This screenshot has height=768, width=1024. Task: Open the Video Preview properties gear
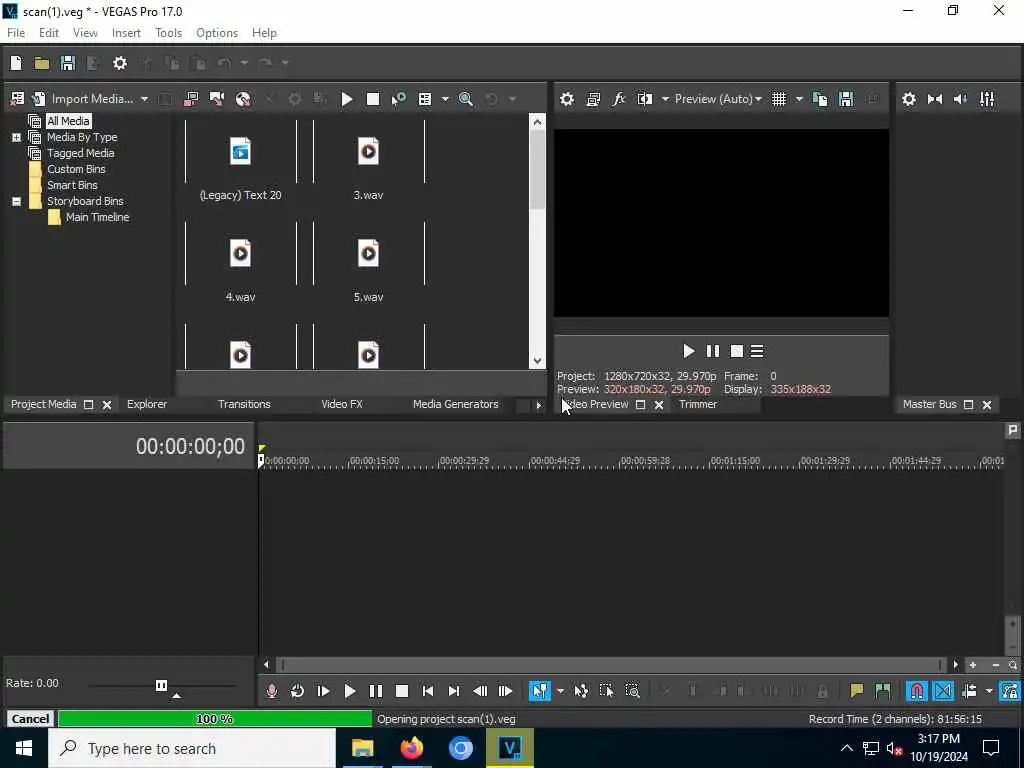567,99
